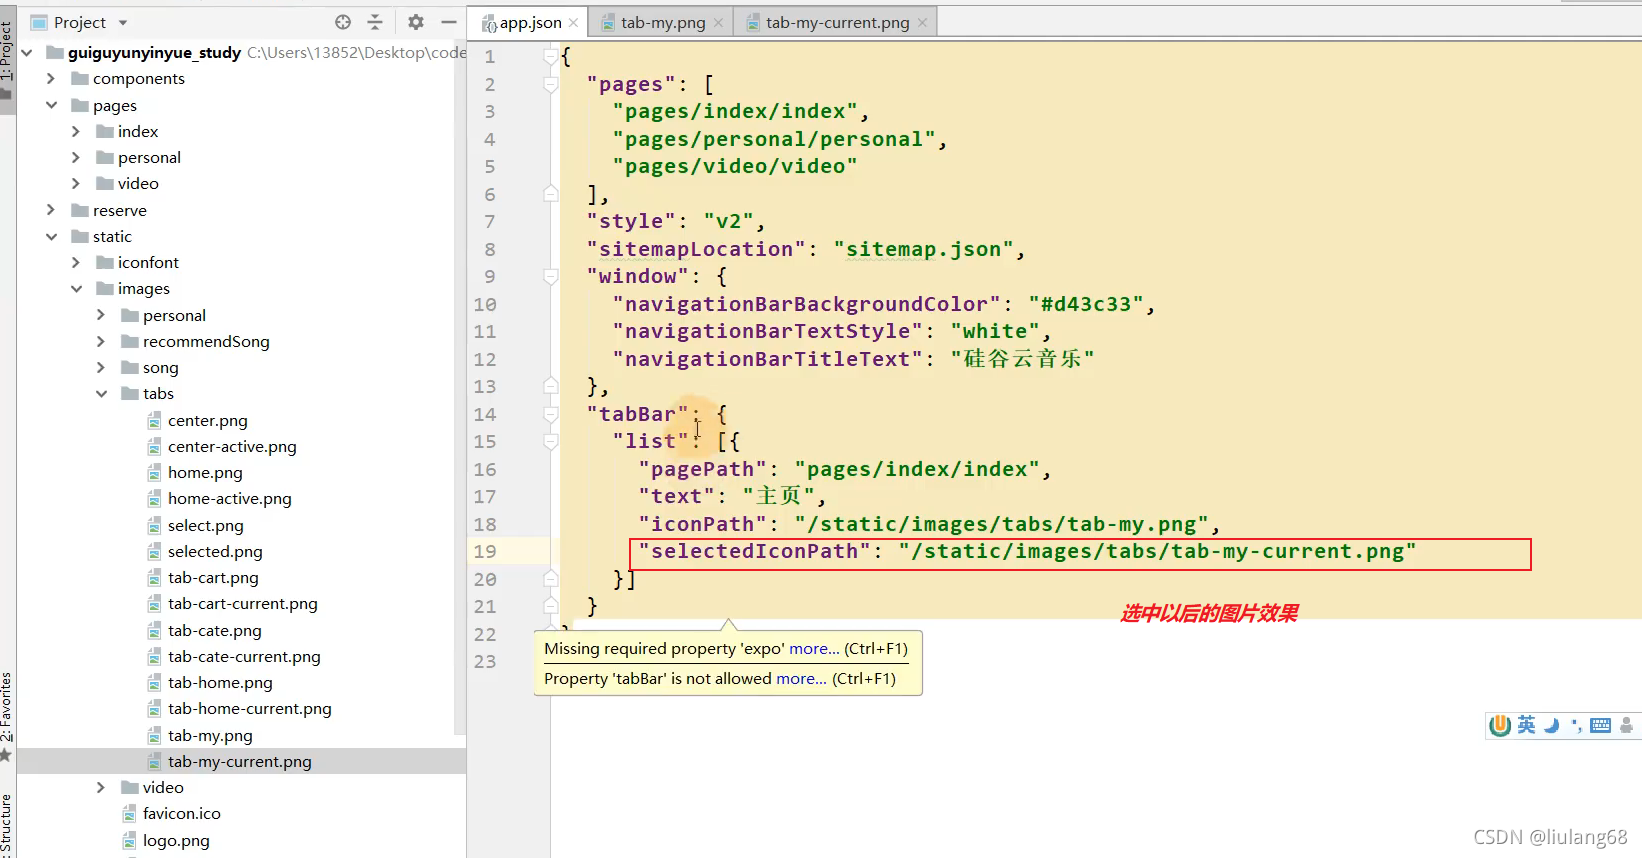Close the app.json tab
This screenshot has height=858, width=1642.
tap(573, 22)
